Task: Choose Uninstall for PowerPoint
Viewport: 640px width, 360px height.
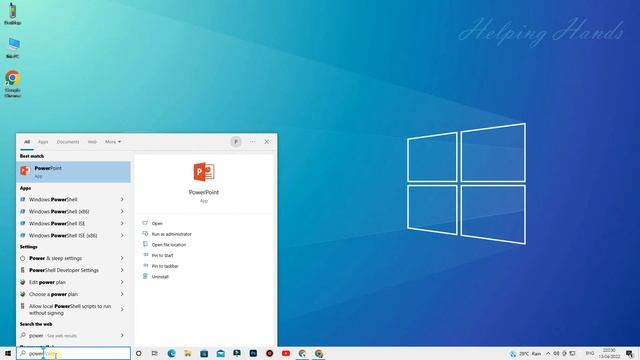Action: 160,277
